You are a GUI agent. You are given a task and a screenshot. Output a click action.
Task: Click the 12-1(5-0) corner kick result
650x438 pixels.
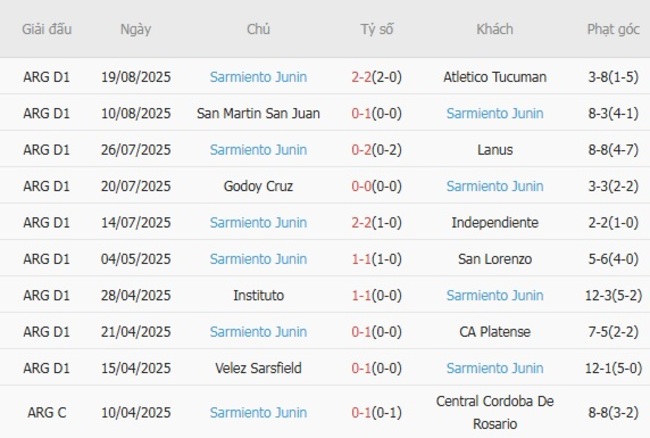coord(613,368)
